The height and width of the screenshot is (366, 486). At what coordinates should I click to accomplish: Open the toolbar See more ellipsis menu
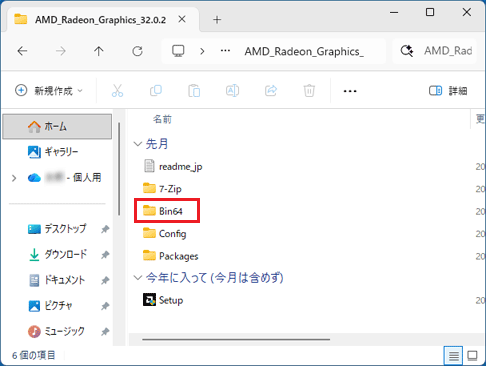click(350, 91)
